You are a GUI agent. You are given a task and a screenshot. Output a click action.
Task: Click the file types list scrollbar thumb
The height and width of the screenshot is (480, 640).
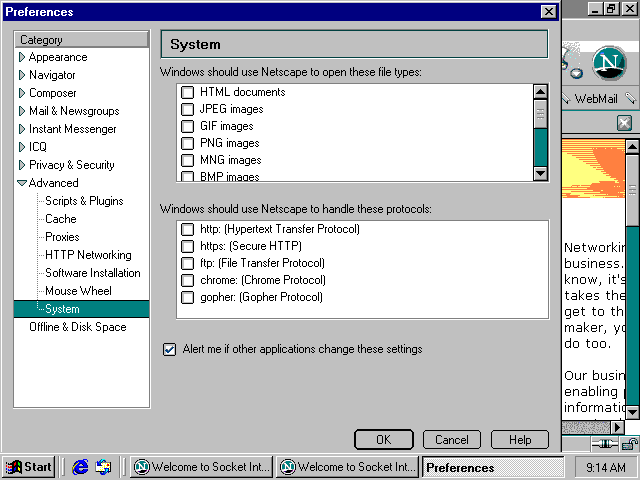pos(540,114)
